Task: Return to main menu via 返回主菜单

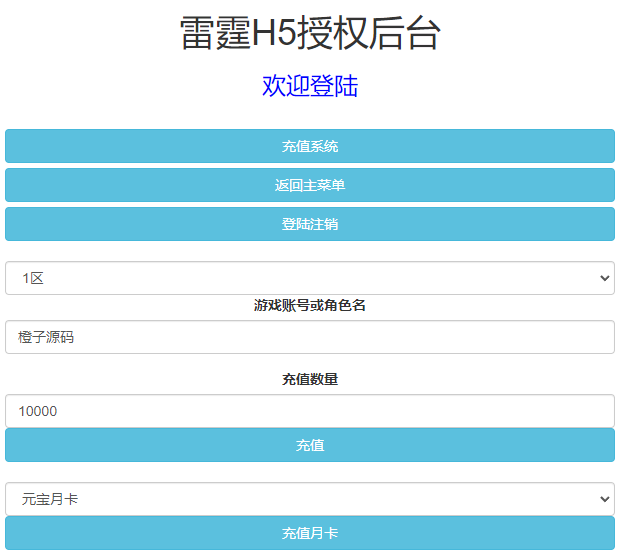Action: point(310,185)
